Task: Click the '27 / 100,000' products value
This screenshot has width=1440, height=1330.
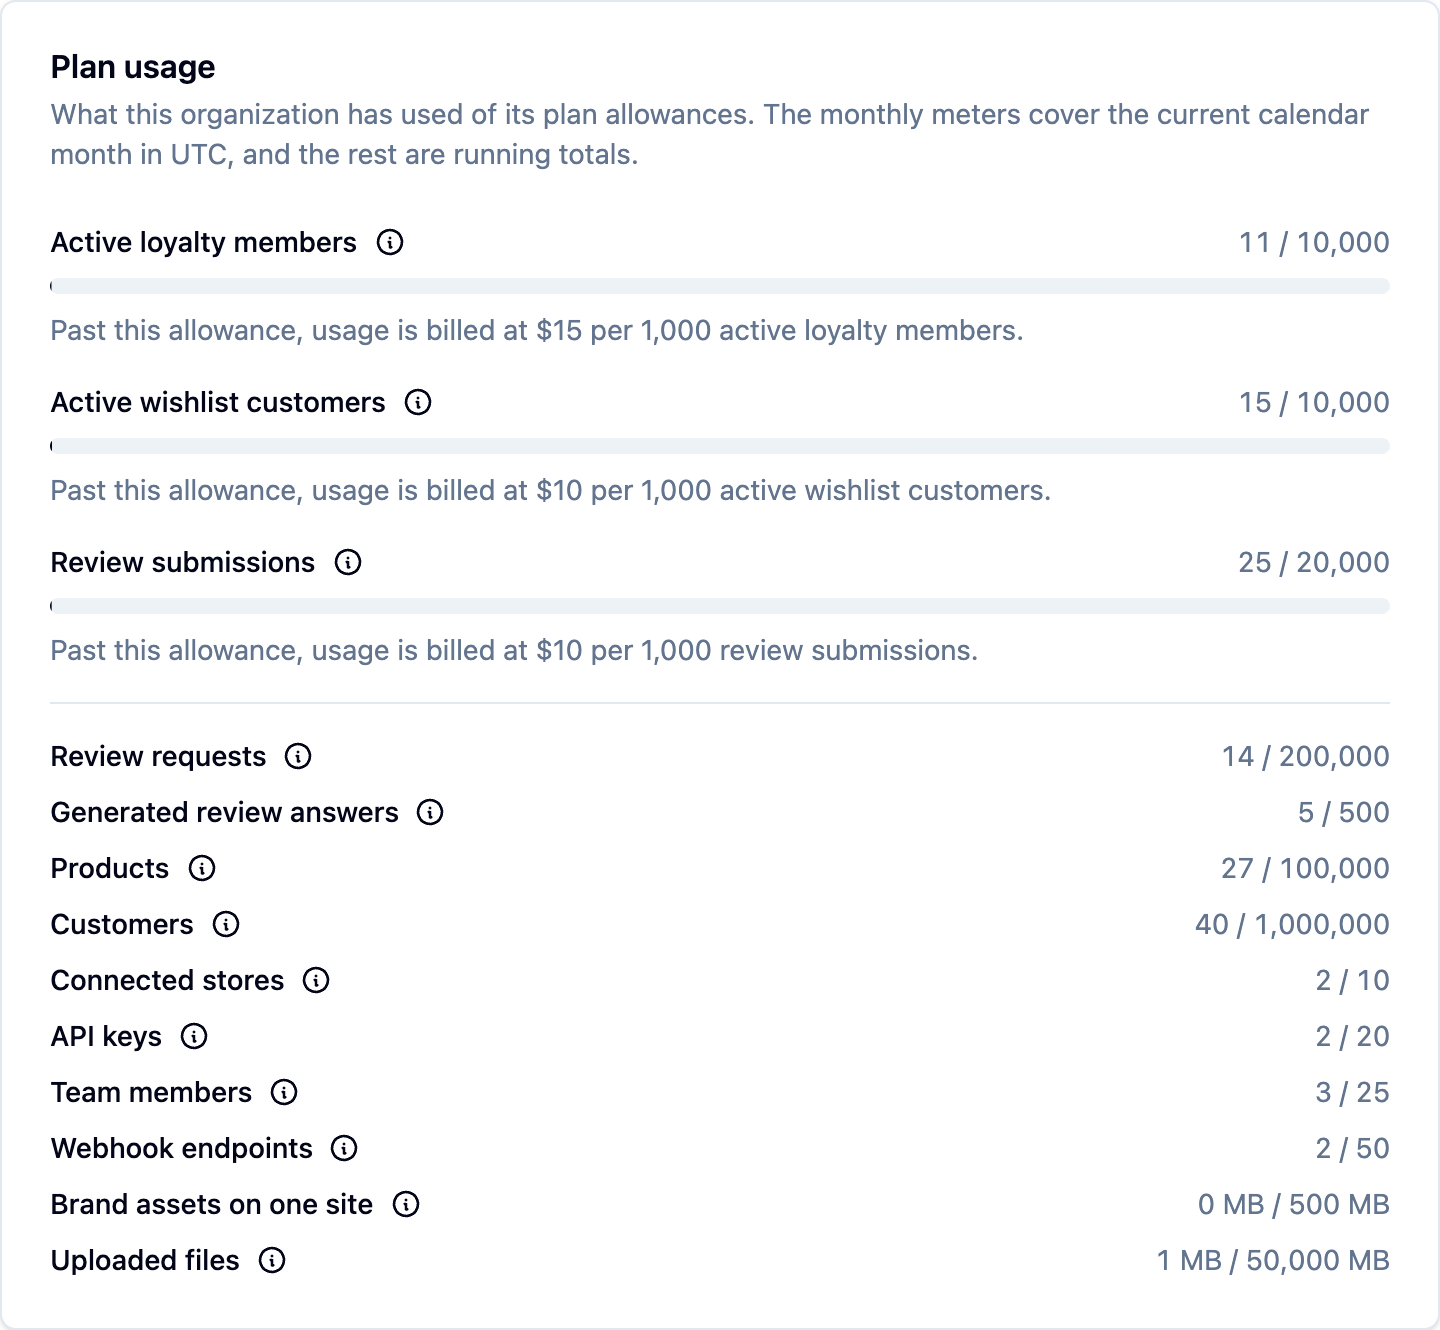Action: click(1305, 868)
